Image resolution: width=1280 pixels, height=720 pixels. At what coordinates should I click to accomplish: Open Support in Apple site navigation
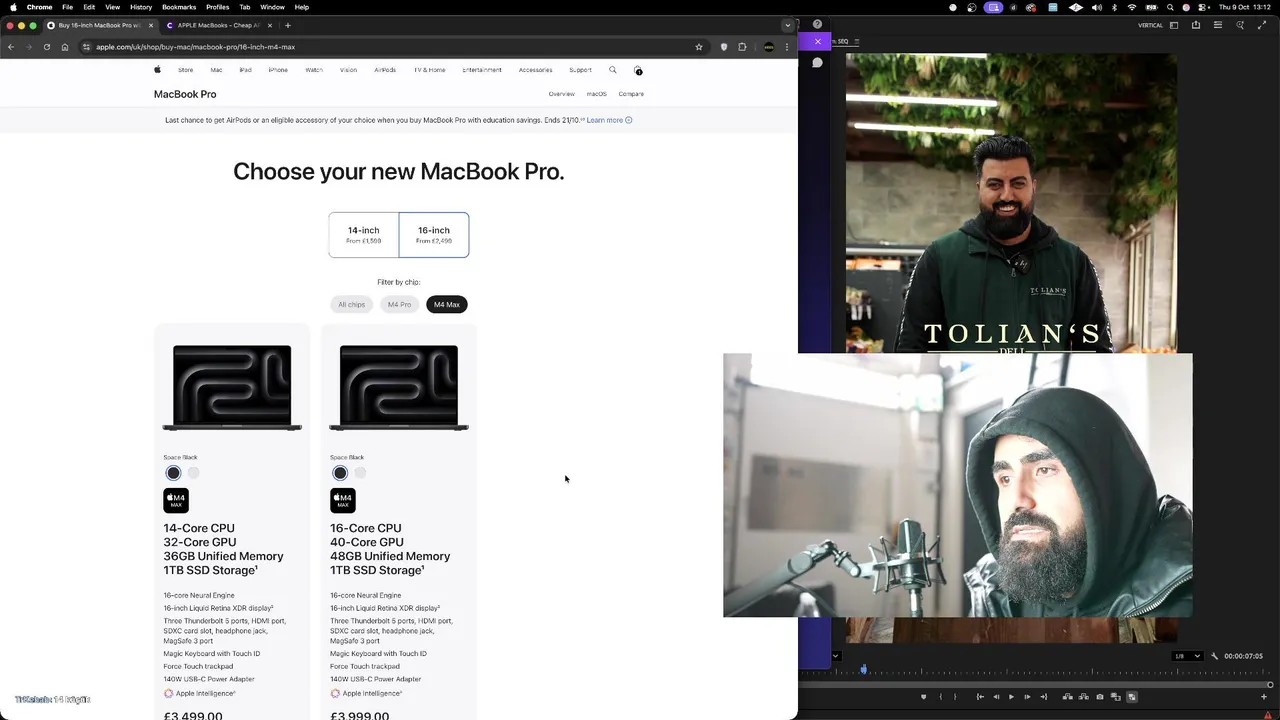coord(580,70)
